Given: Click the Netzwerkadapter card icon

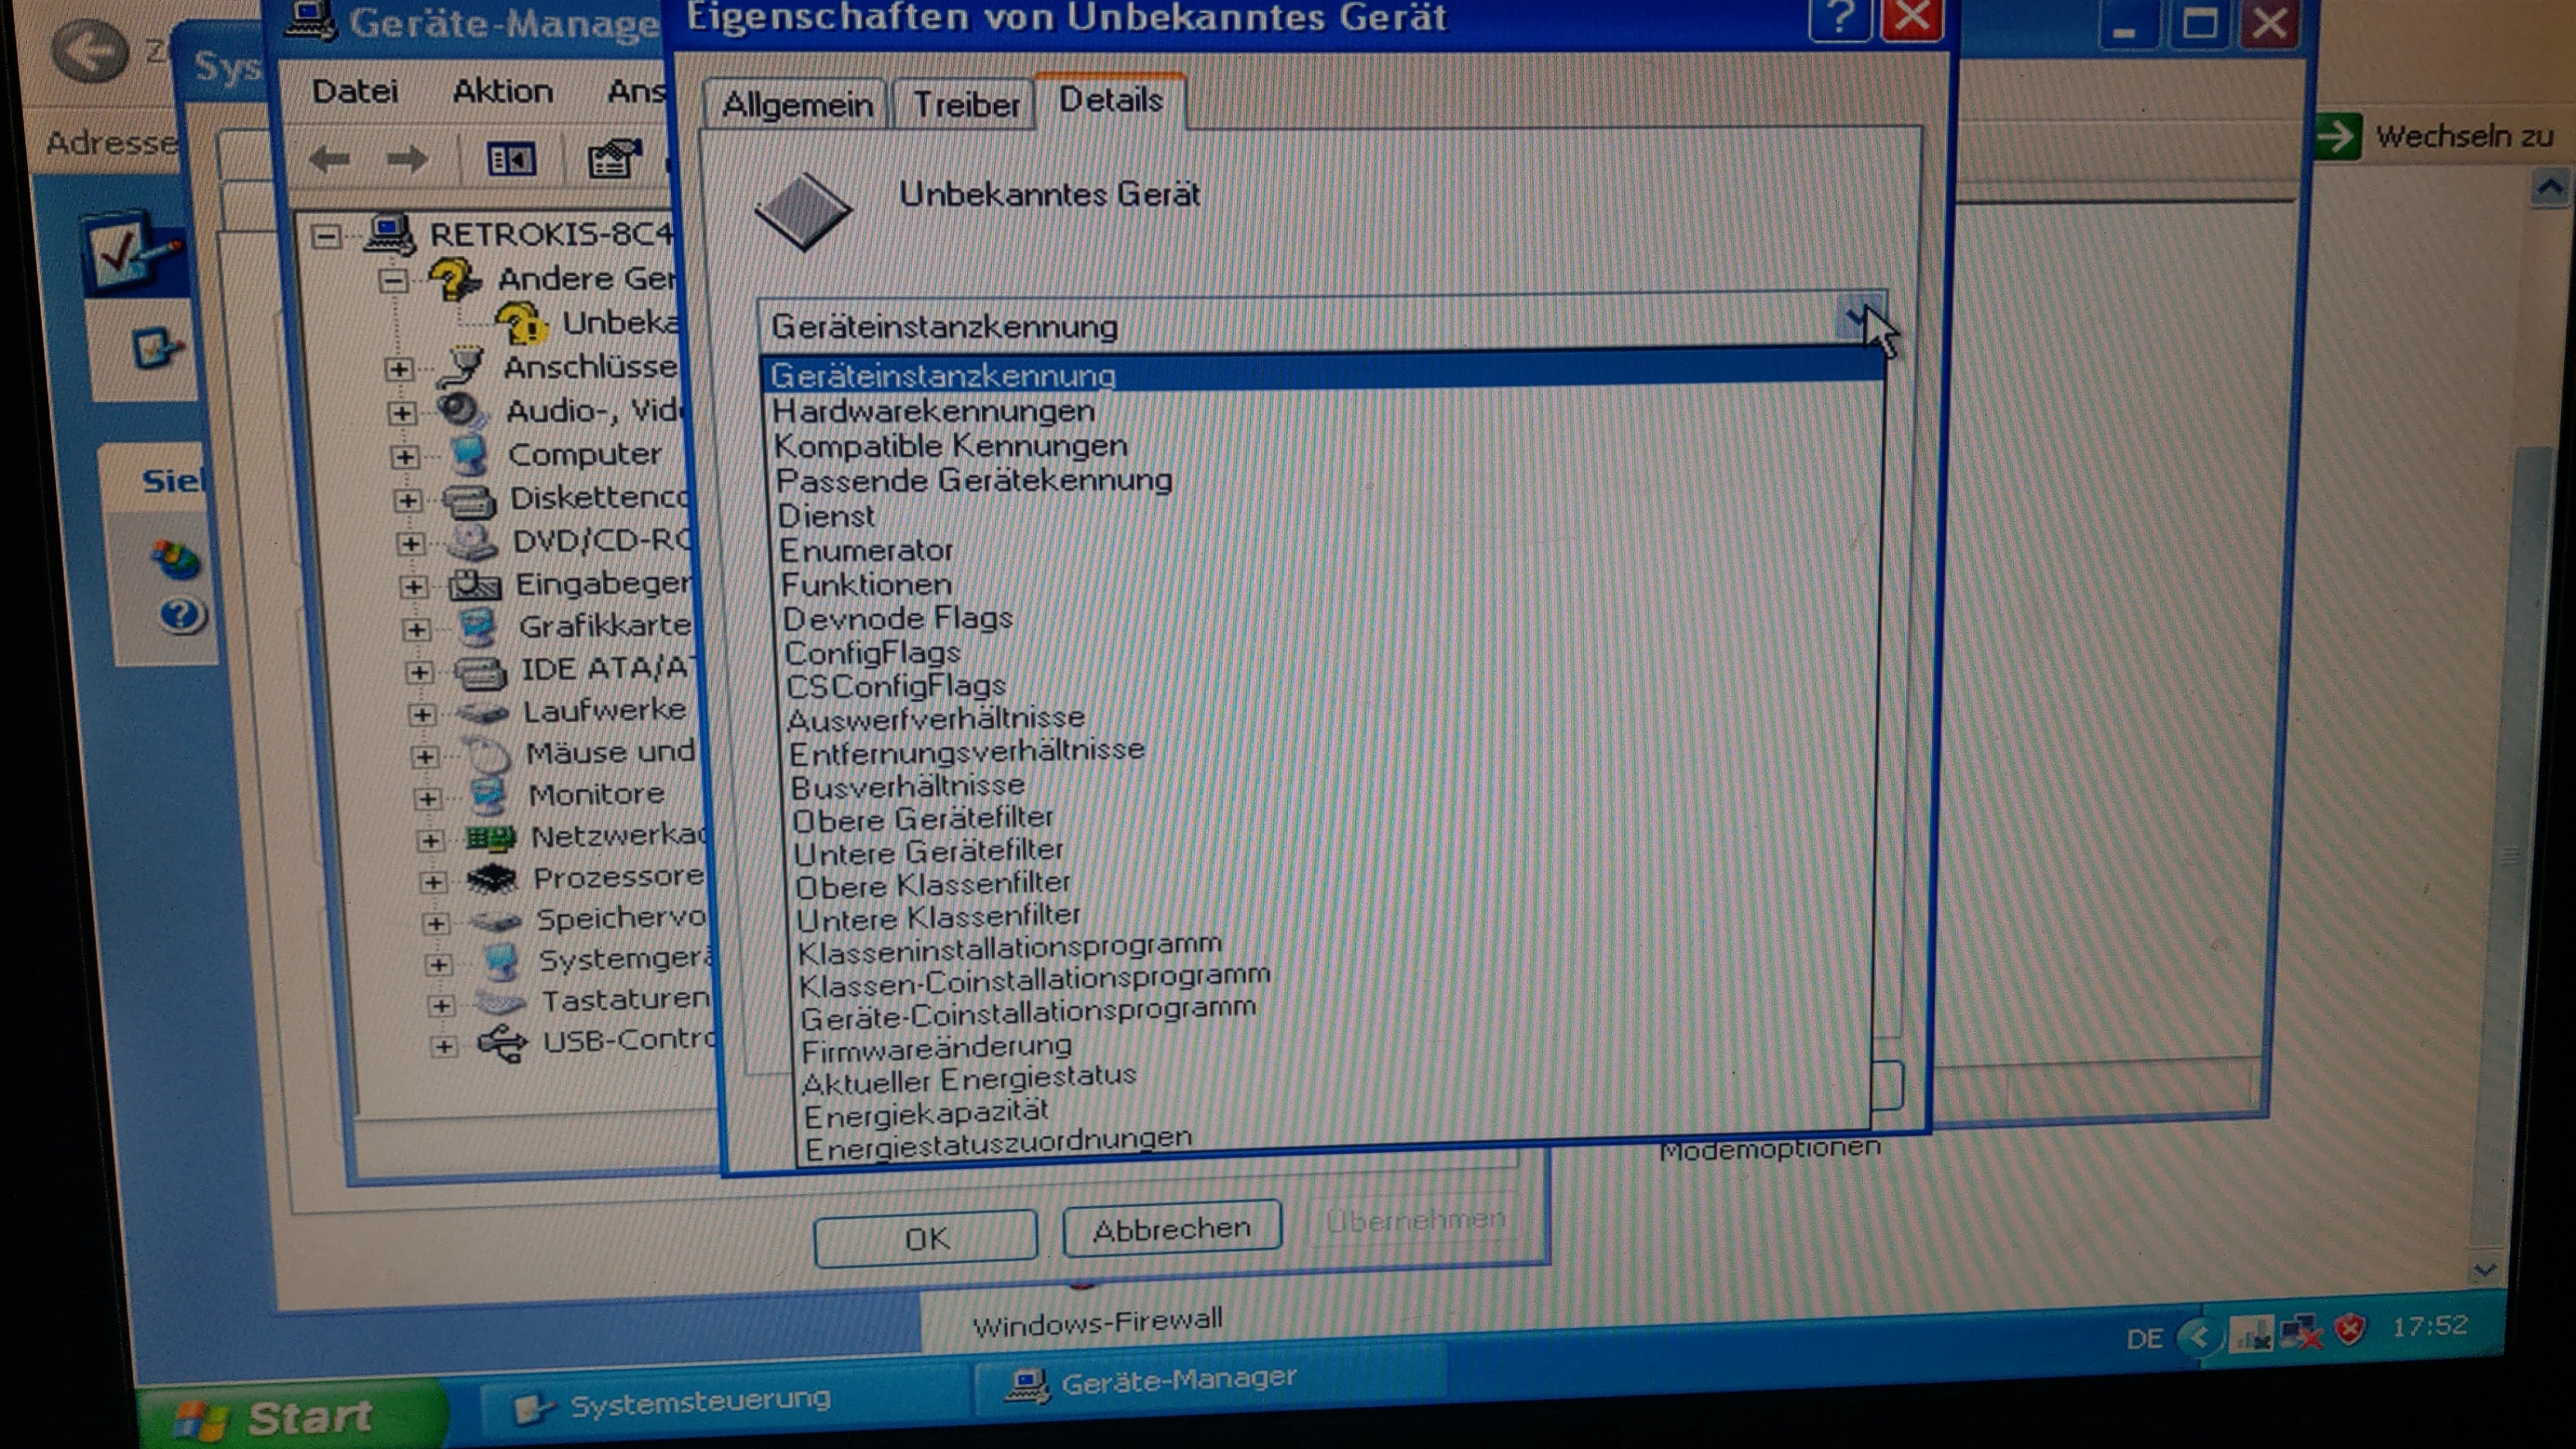Looking at the screenshot, I should [491, 837].
